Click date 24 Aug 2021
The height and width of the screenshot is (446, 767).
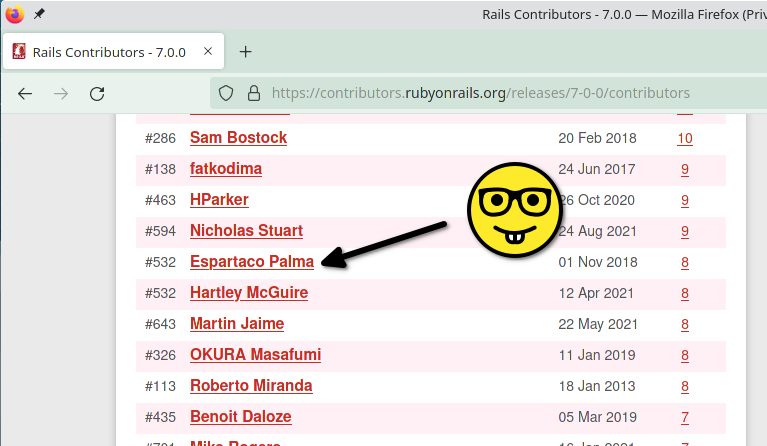coord(597,231)
